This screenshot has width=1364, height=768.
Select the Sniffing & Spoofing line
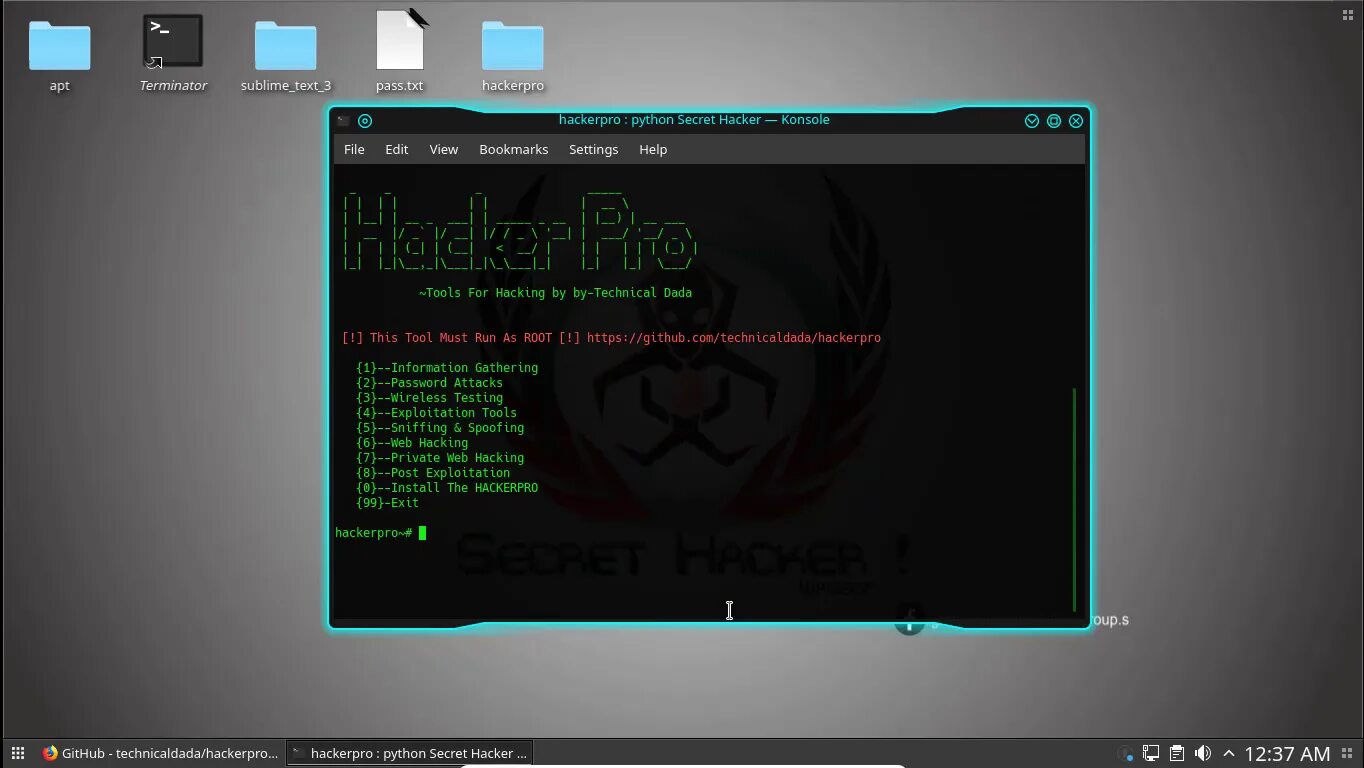[440, 428]
